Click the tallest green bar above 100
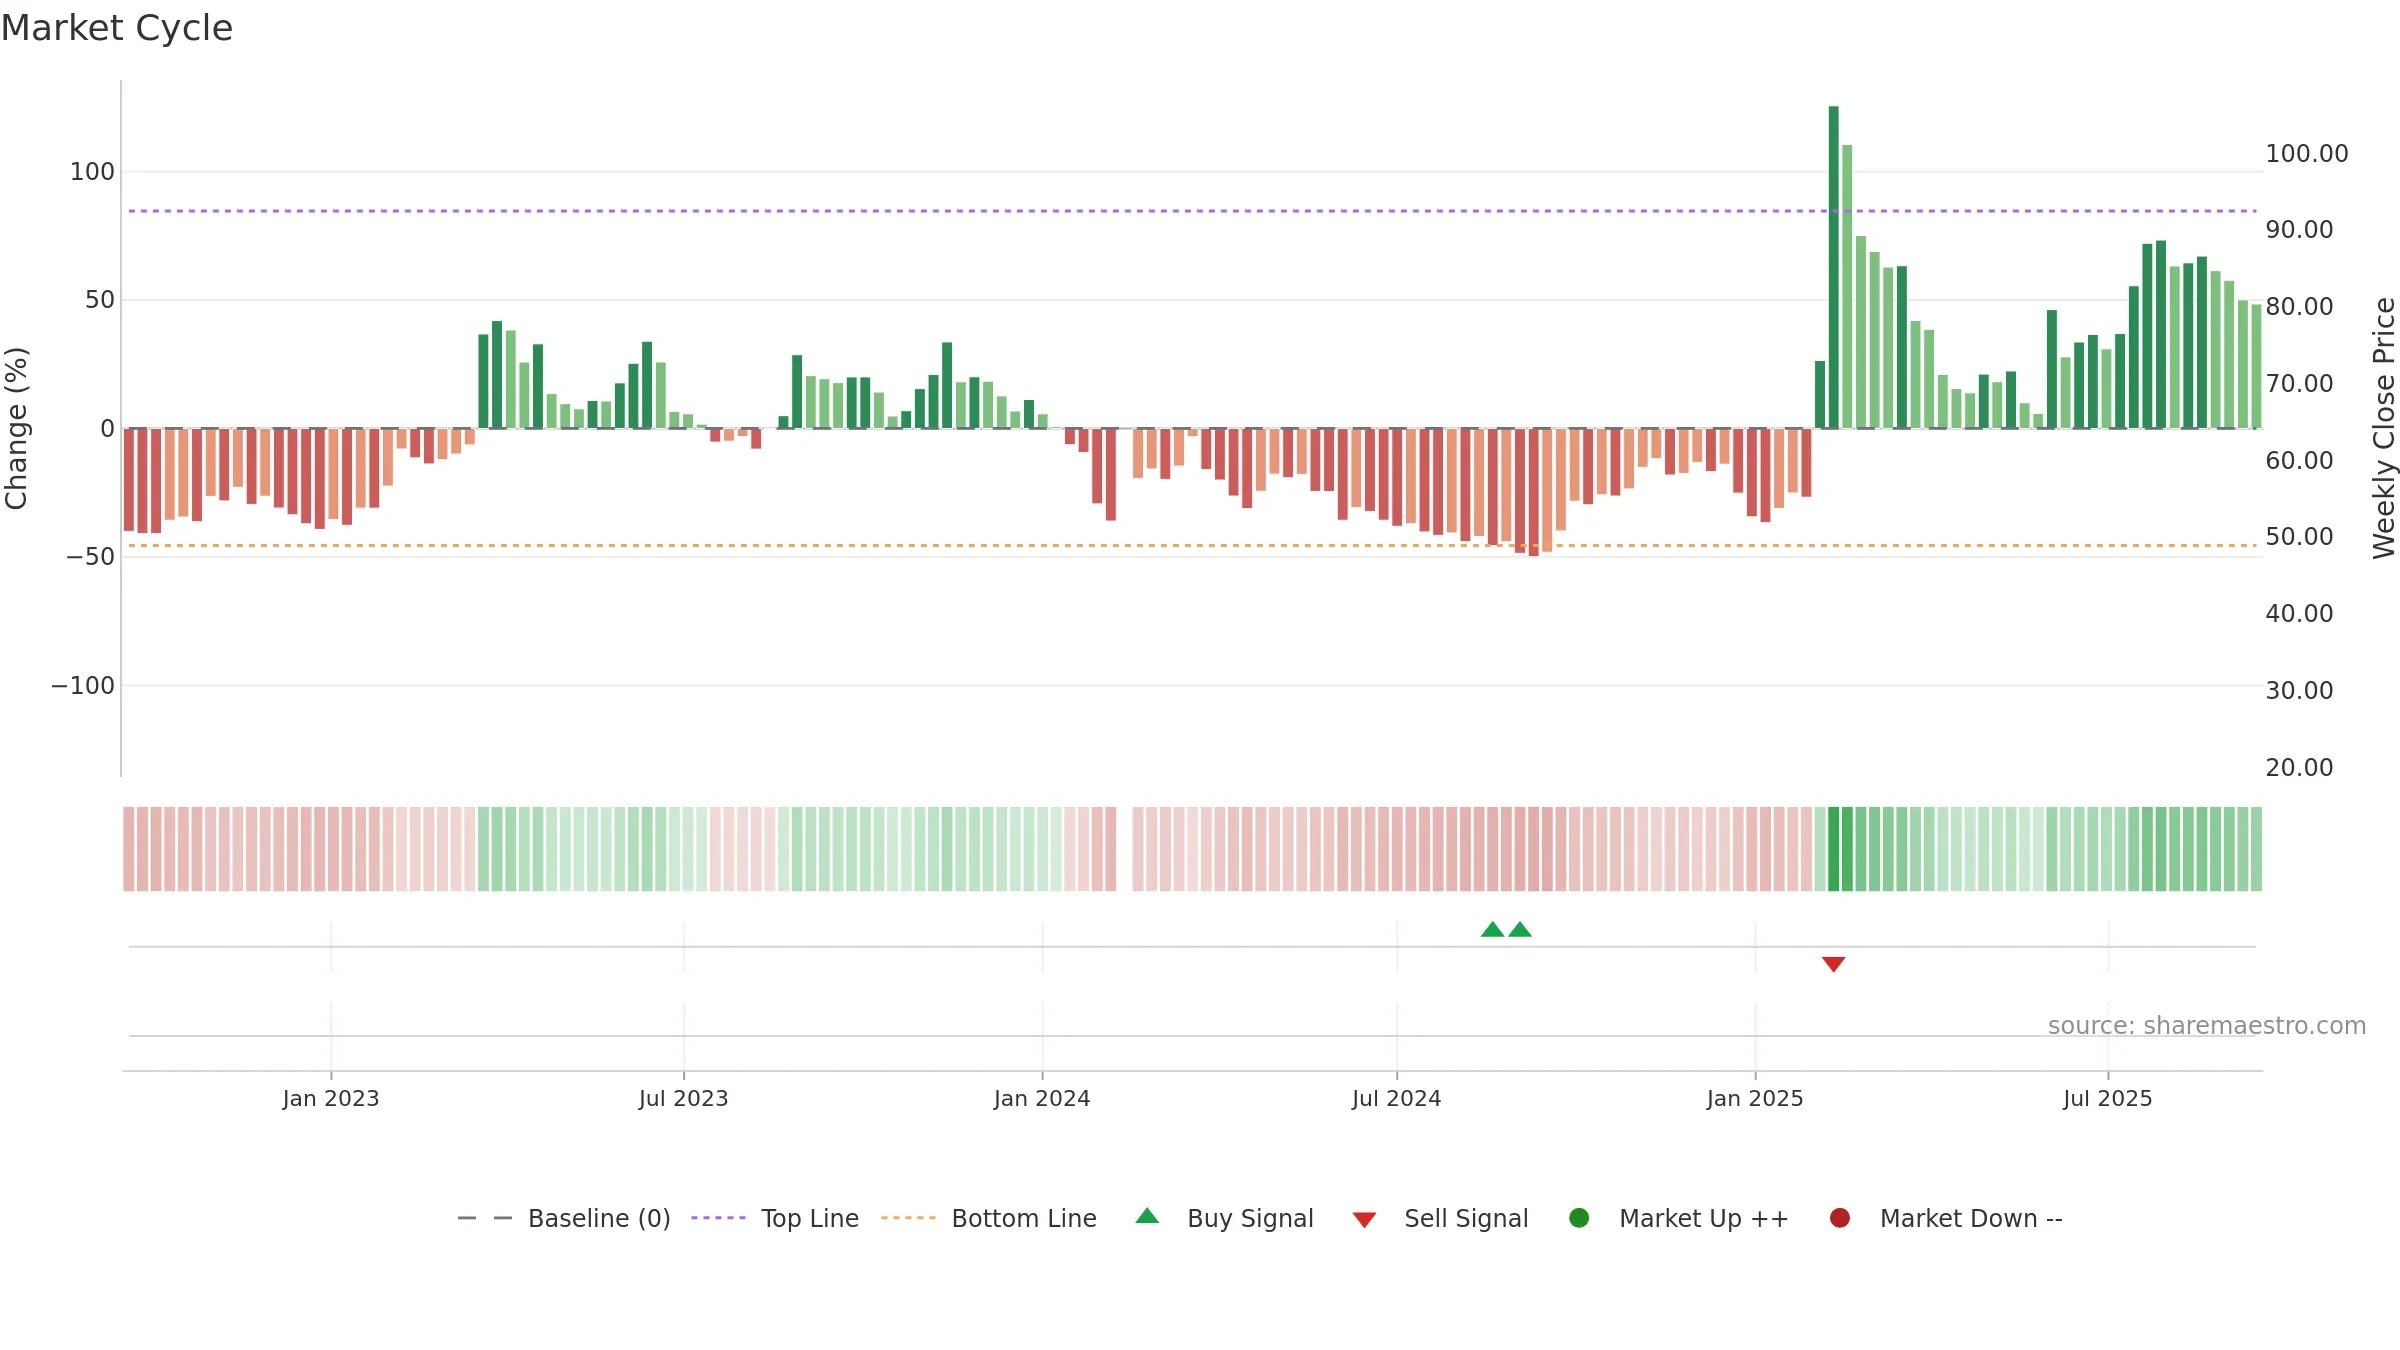The image size is (2400, 1350). tap(1834, 267)
